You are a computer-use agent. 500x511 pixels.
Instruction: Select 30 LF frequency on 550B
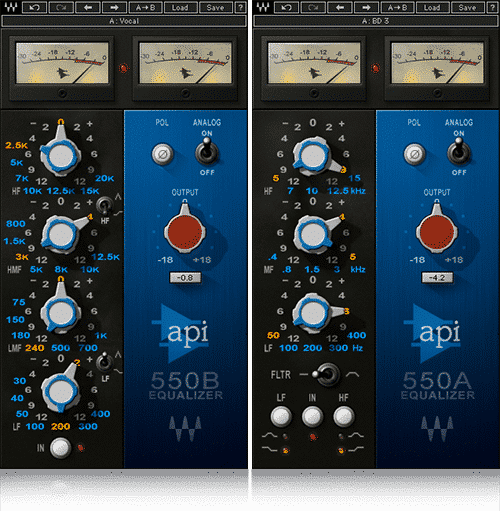point(20,381)
